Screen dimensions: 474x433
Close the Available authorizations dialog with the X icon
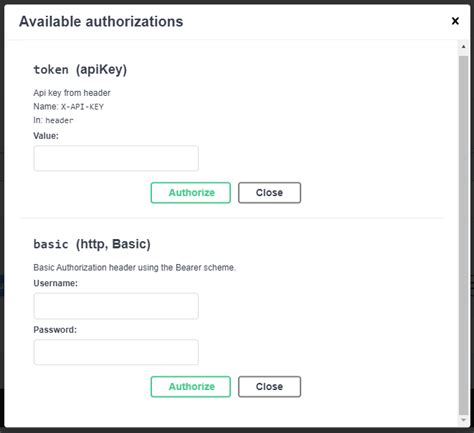pos(455,21)
